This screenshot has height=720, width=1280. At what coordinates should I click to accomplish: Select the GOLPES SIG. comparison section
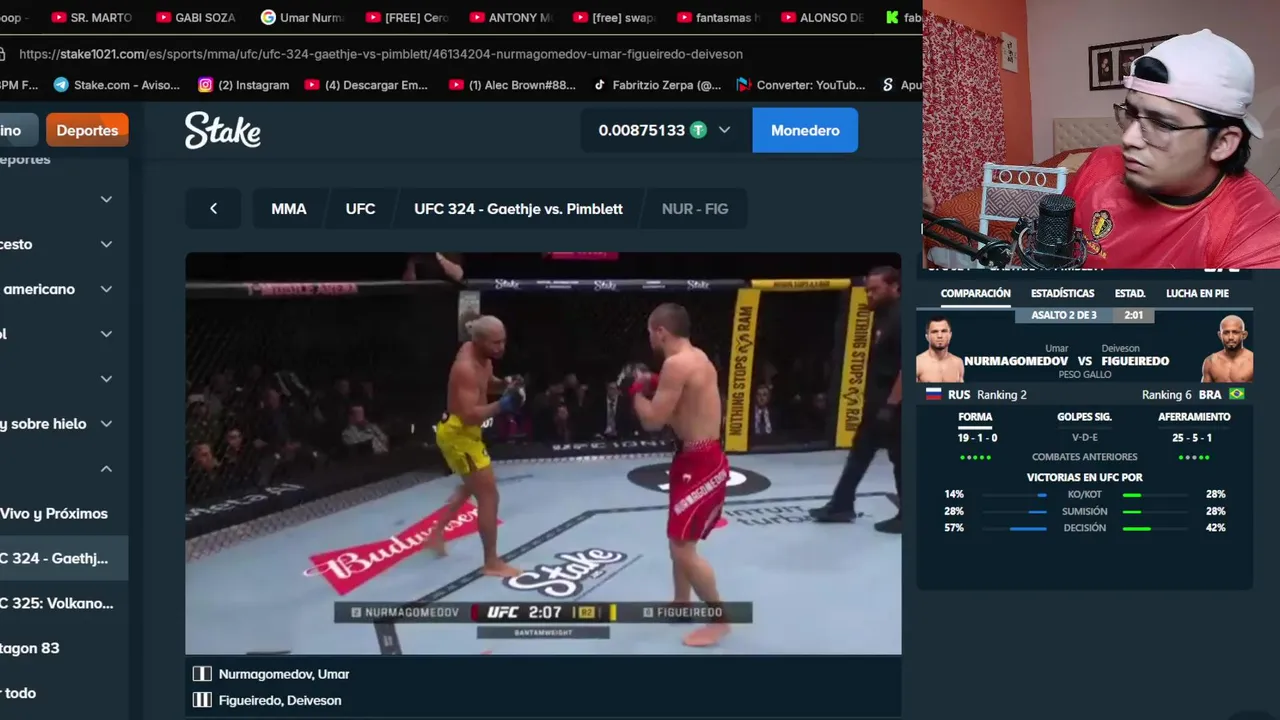tap(1084, 417)
